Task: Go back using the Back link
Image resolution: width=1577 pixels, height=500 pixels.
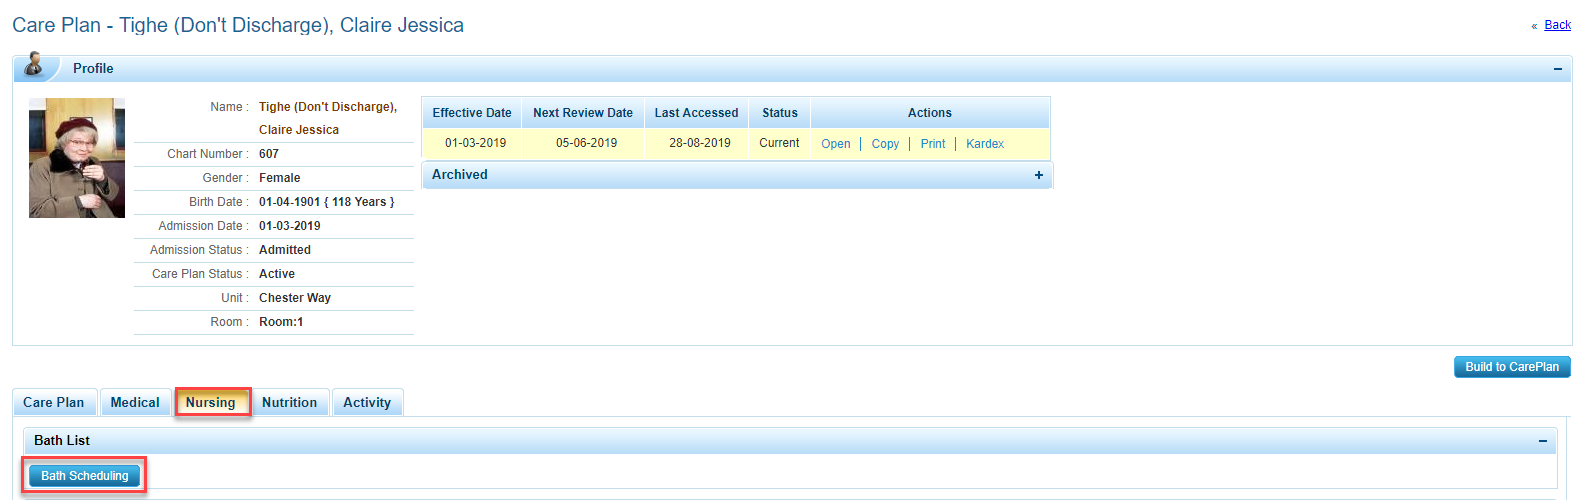Action: click(1557, 25)
